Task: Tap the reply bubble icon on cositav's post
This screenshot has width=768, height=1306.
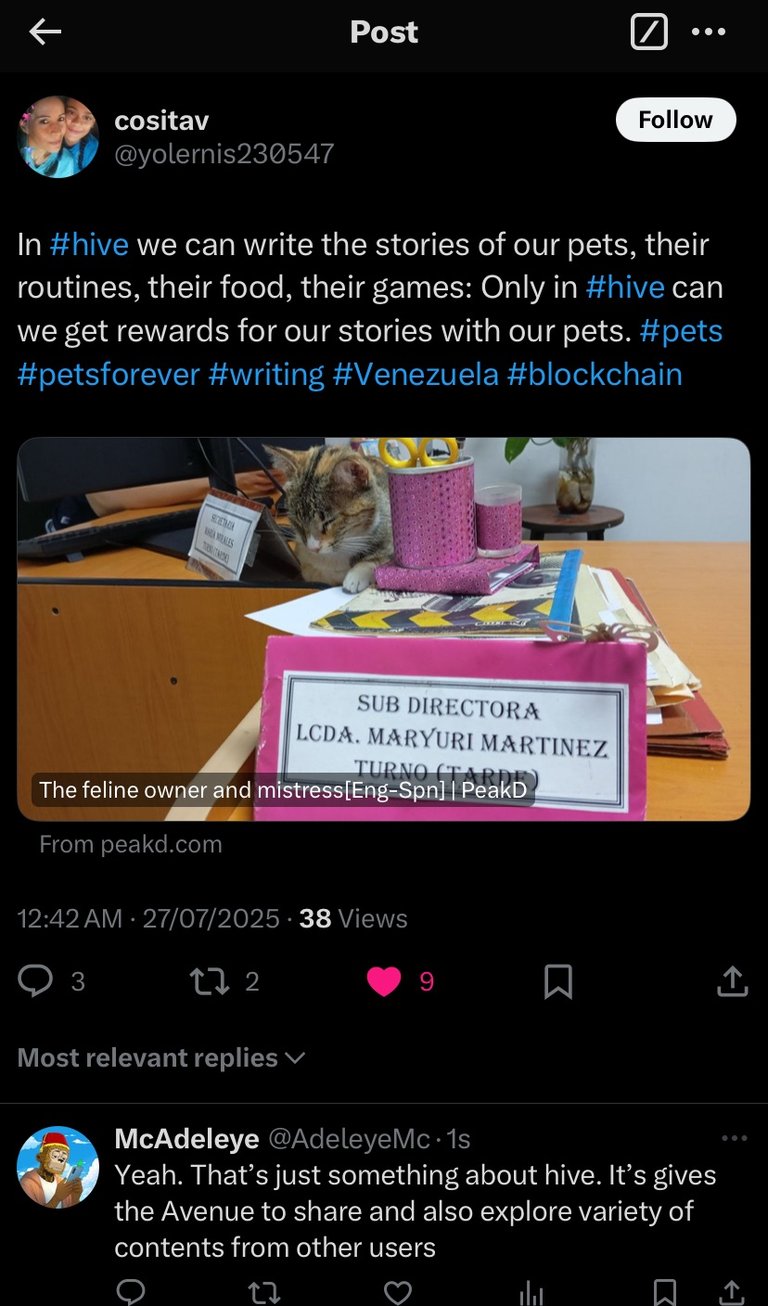Action: [x=36, y=981]
